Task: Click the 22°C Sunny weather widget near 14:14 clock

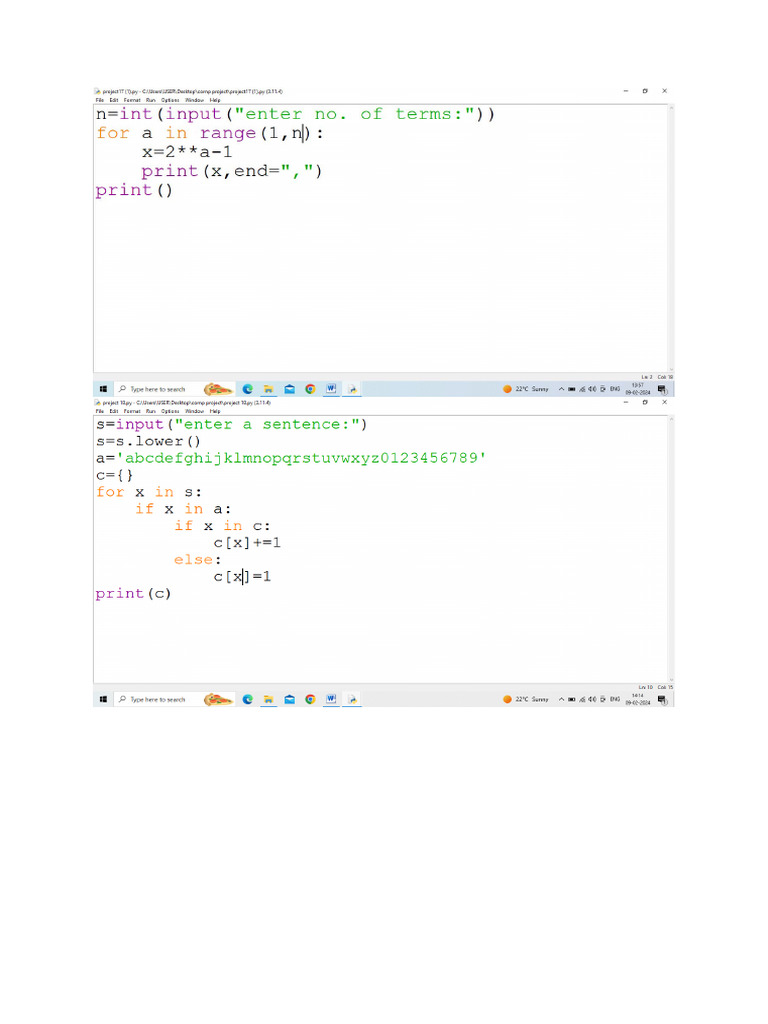Action: pos(527,699)
